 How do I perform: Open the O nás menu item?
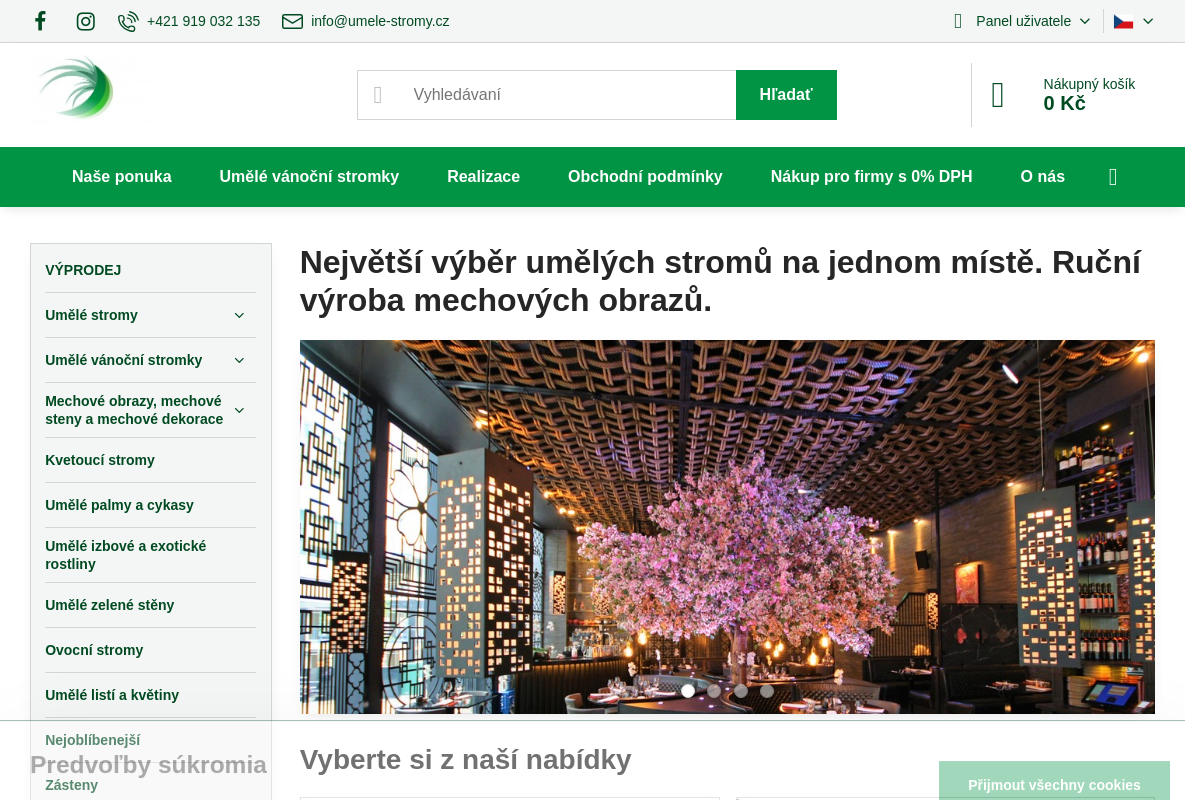[1042, 177]
